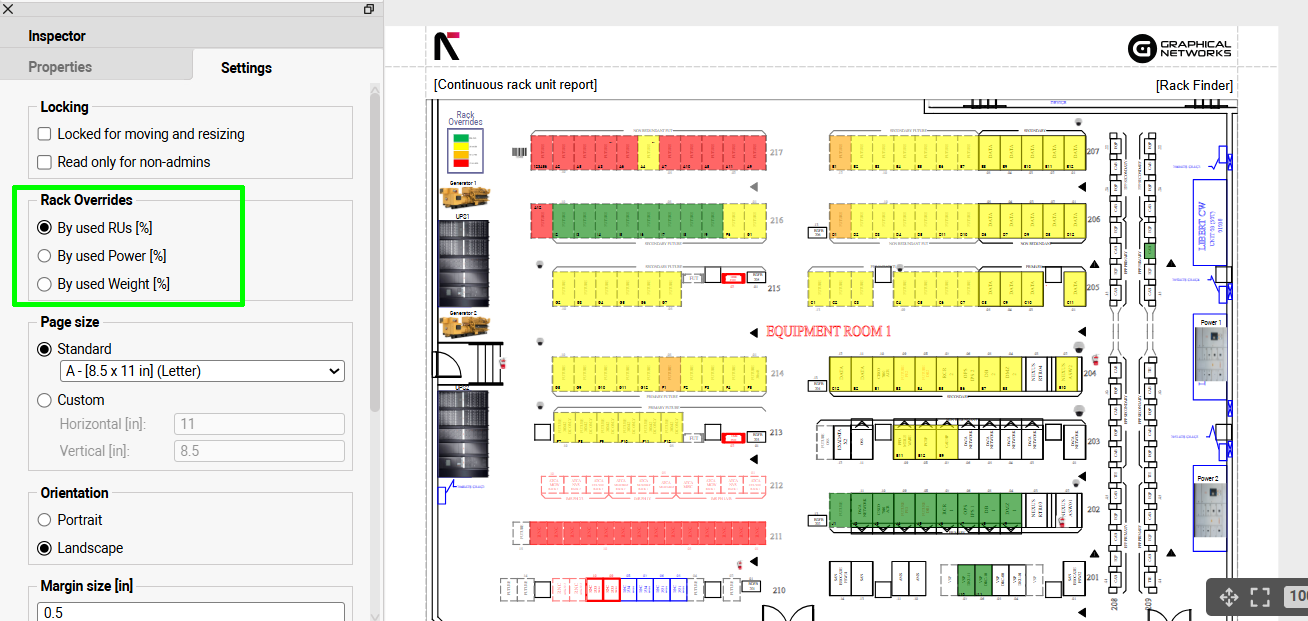Open the Settings tab
1308x621 pixels.
coord(246,68)
